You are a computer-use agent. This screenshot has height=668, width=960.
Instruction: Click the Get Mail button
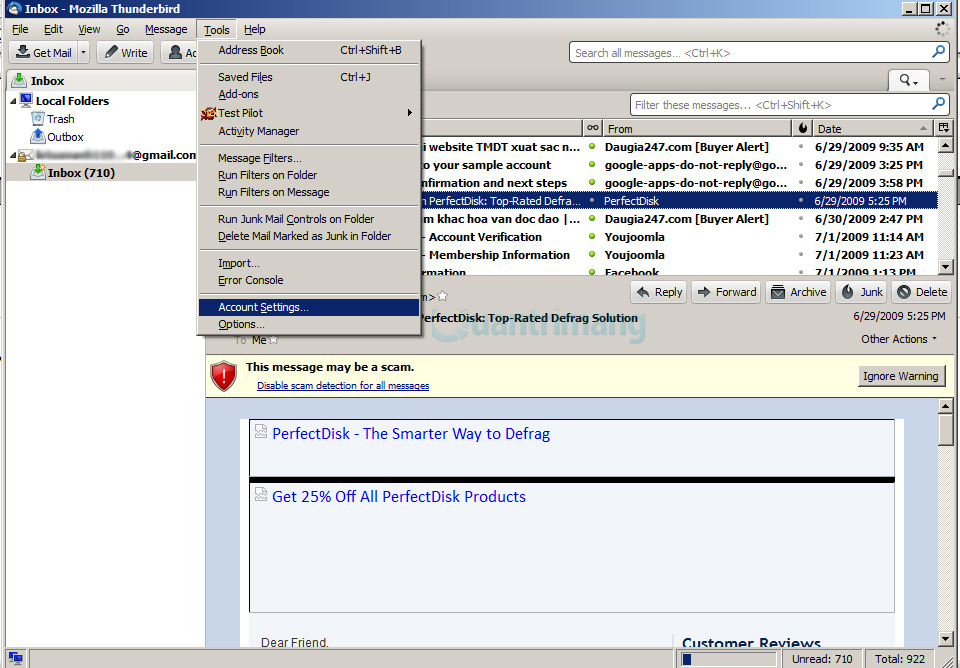click(43, 53)
